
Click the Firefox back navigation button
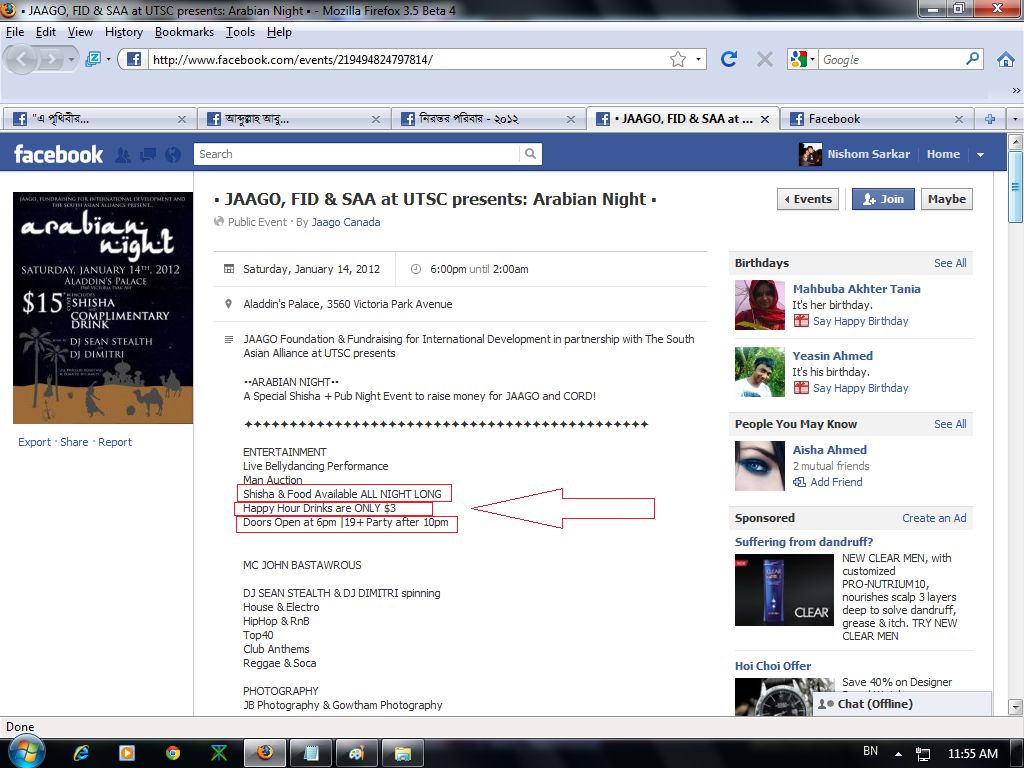coord(21,59)
